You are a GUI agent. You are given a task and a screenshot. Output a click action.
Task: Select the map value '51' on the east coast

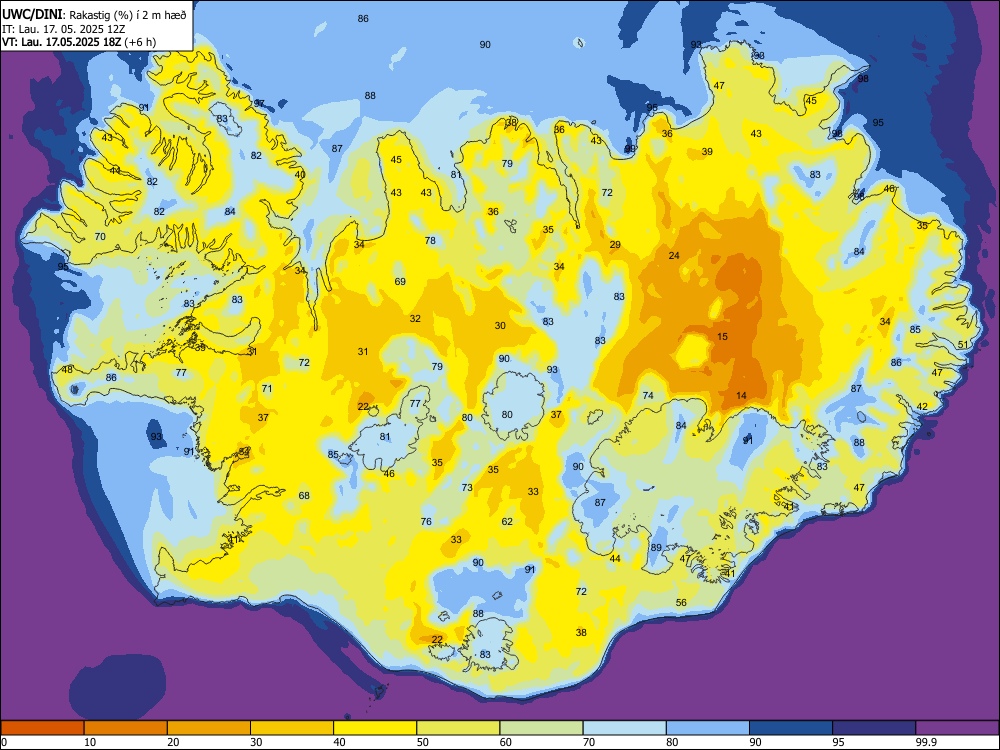click(963, 344)
